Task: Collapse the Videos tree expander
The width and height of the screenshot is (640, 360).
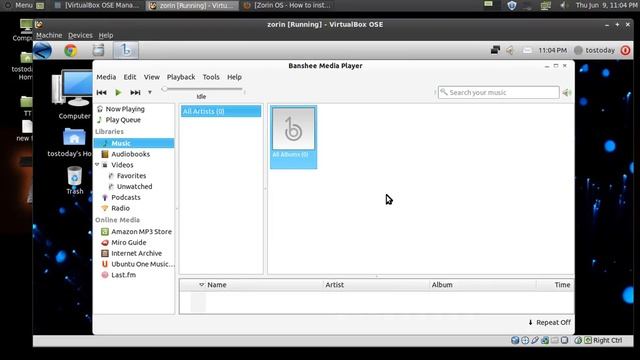Action: click(97, 164)
